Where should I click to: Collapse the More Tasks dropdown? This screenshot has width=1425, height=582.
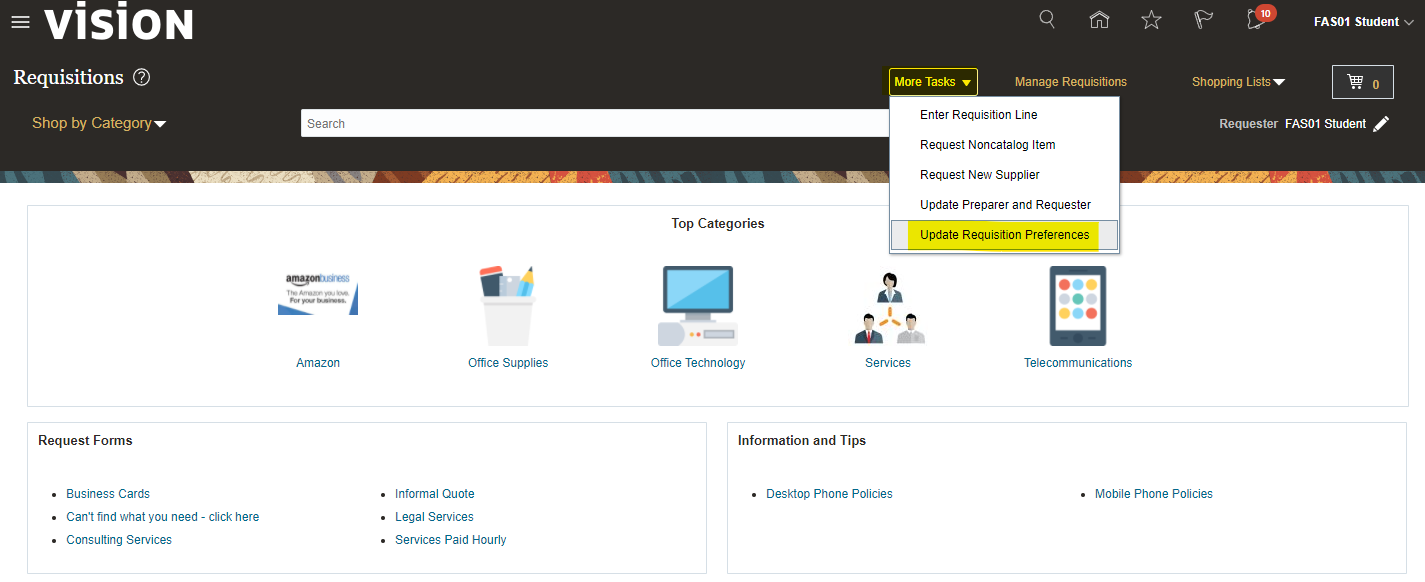point(932,82)
